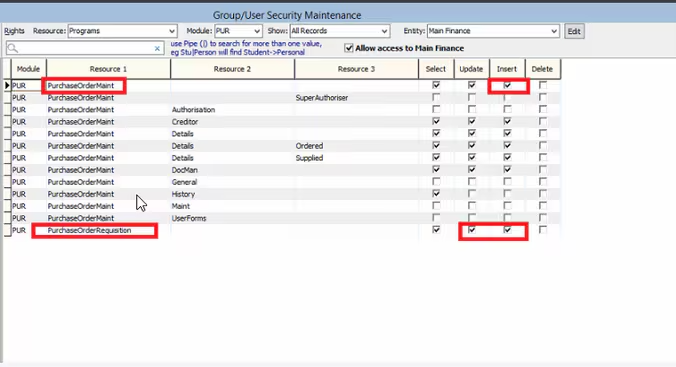The height and width of the screenshot is (367, 676).
Task: Click the row selector for the PurchaseOrderRequisition row
Action: coord(7,230)
